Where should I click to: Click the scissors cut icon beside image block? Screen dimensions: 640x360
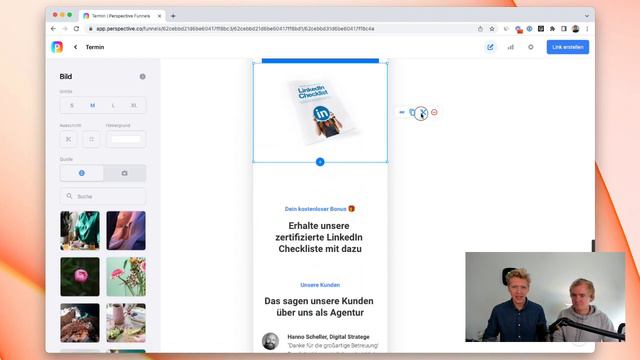tap(422, 113)
